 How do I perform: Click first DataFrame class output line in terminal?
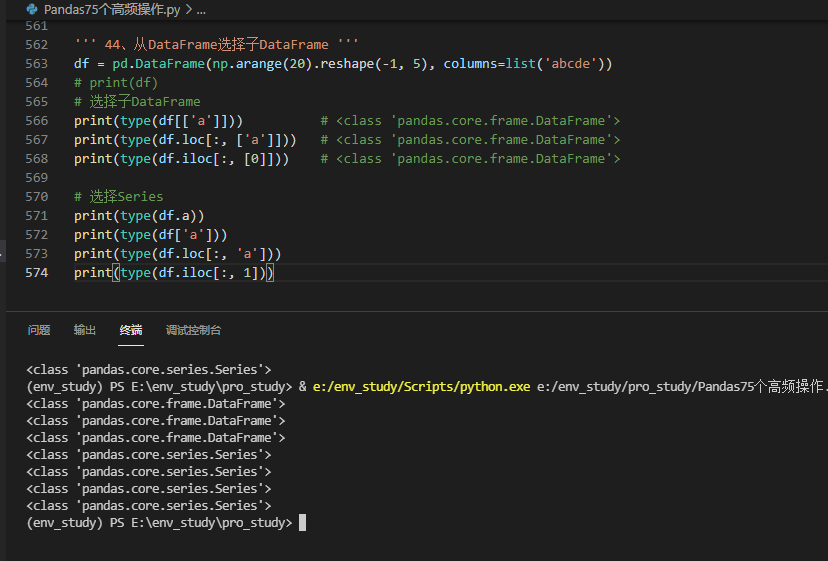point(156,404)
